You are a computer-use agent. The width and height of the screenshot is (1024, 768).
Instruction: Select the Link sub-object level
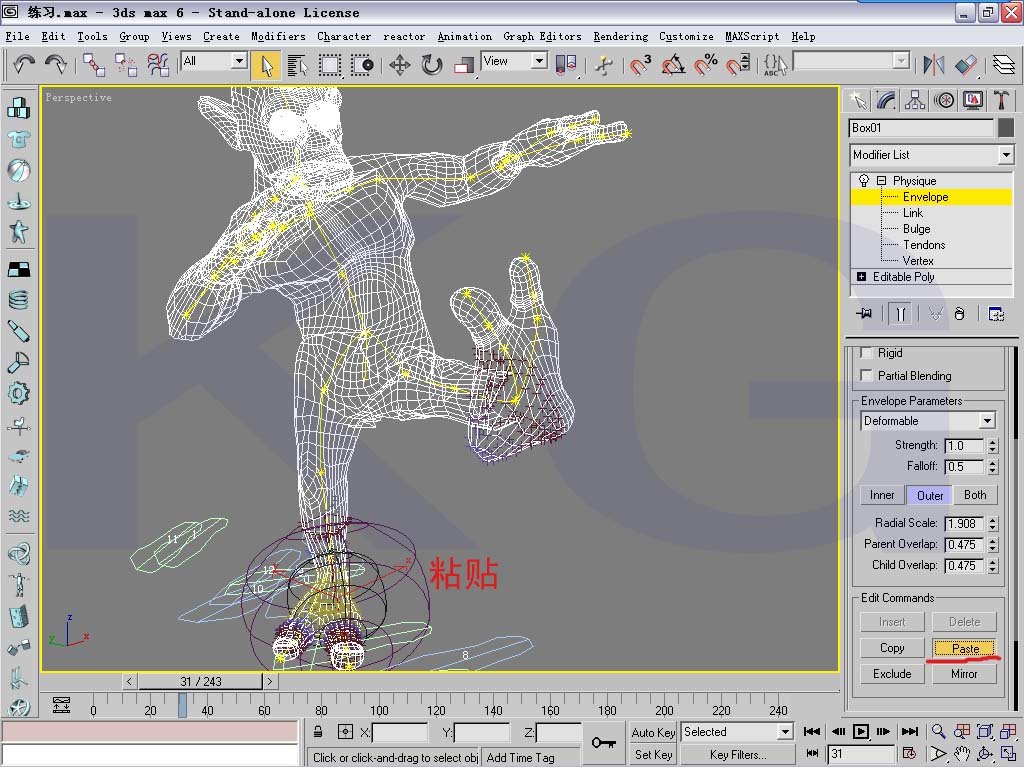click(912, 213)
